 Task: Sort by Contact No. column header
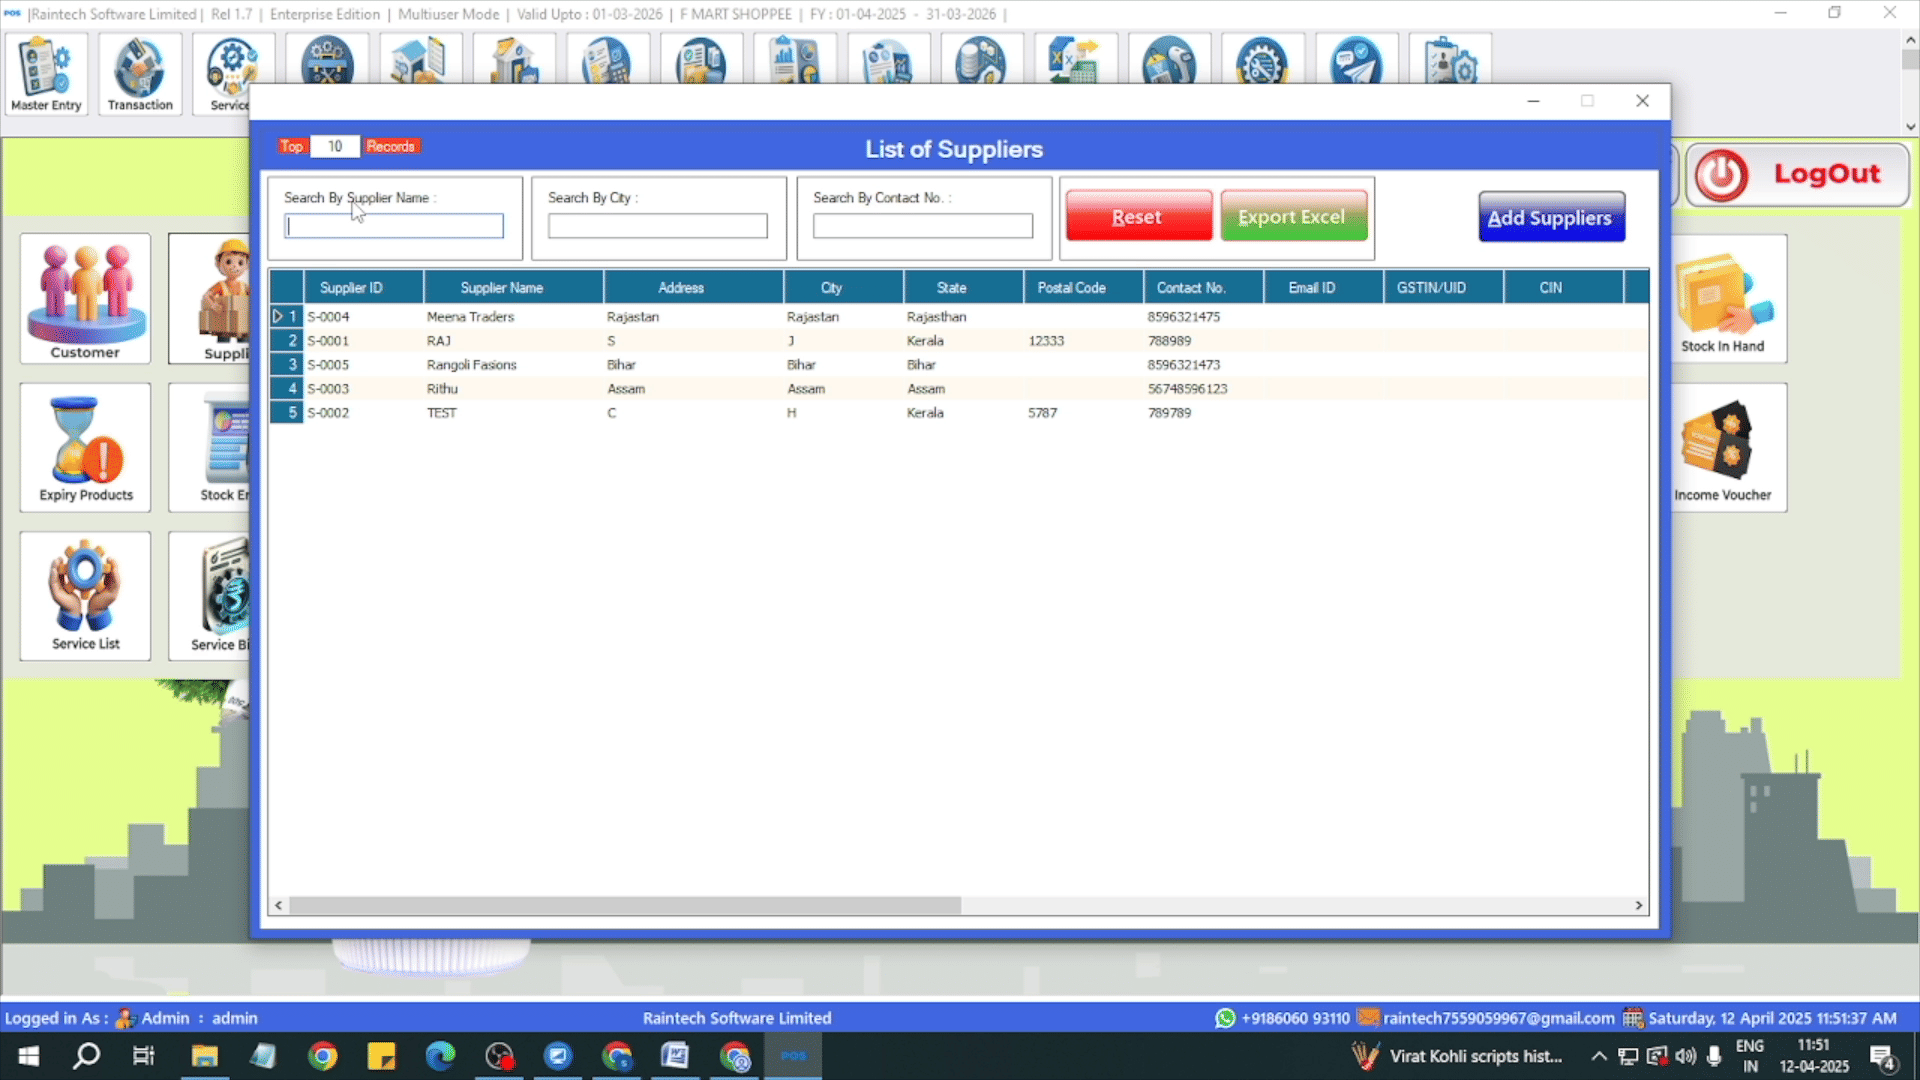(1191, 287)
